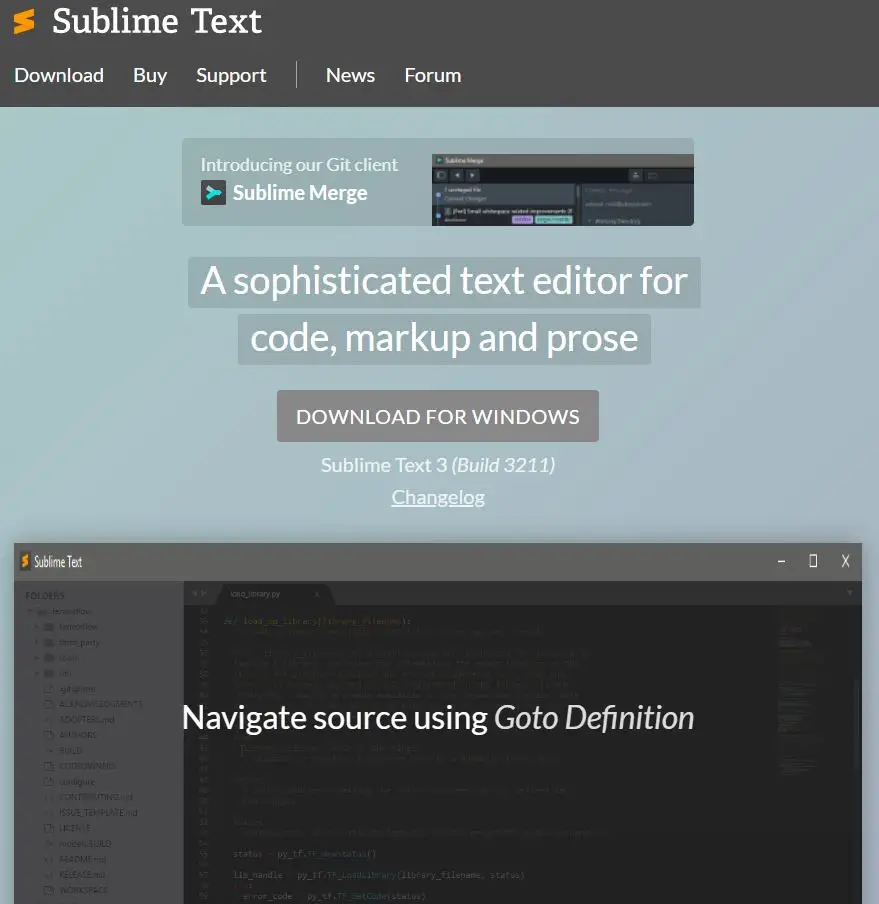Visit the News section
Viewport: 879px width, 904px height.
[350, 75]
